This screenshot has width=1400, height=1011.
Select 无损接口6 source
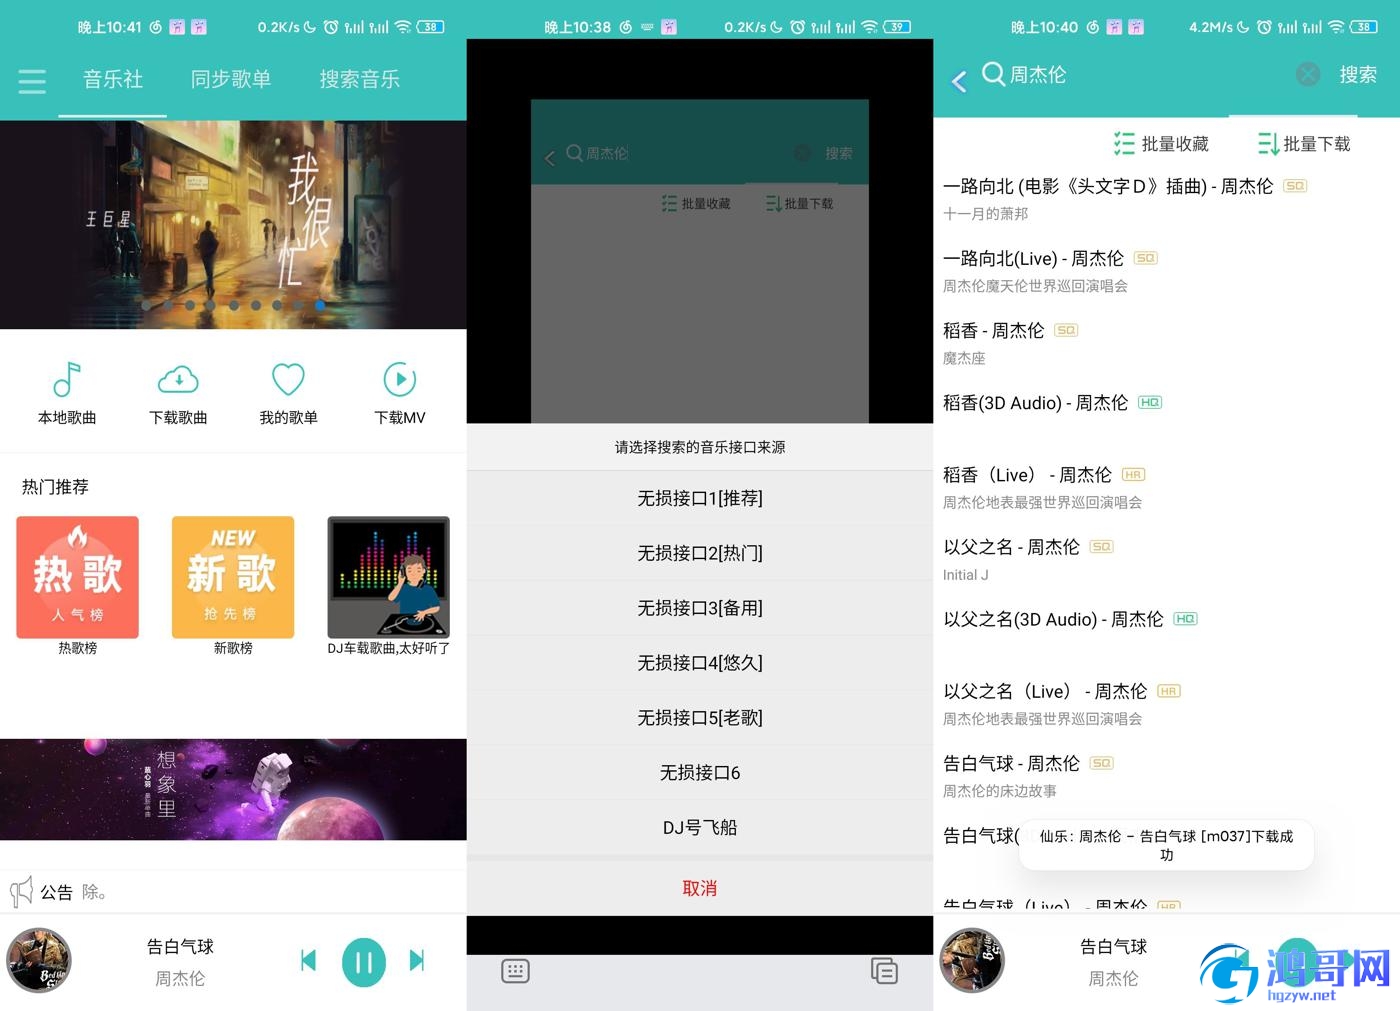point(700,773)
